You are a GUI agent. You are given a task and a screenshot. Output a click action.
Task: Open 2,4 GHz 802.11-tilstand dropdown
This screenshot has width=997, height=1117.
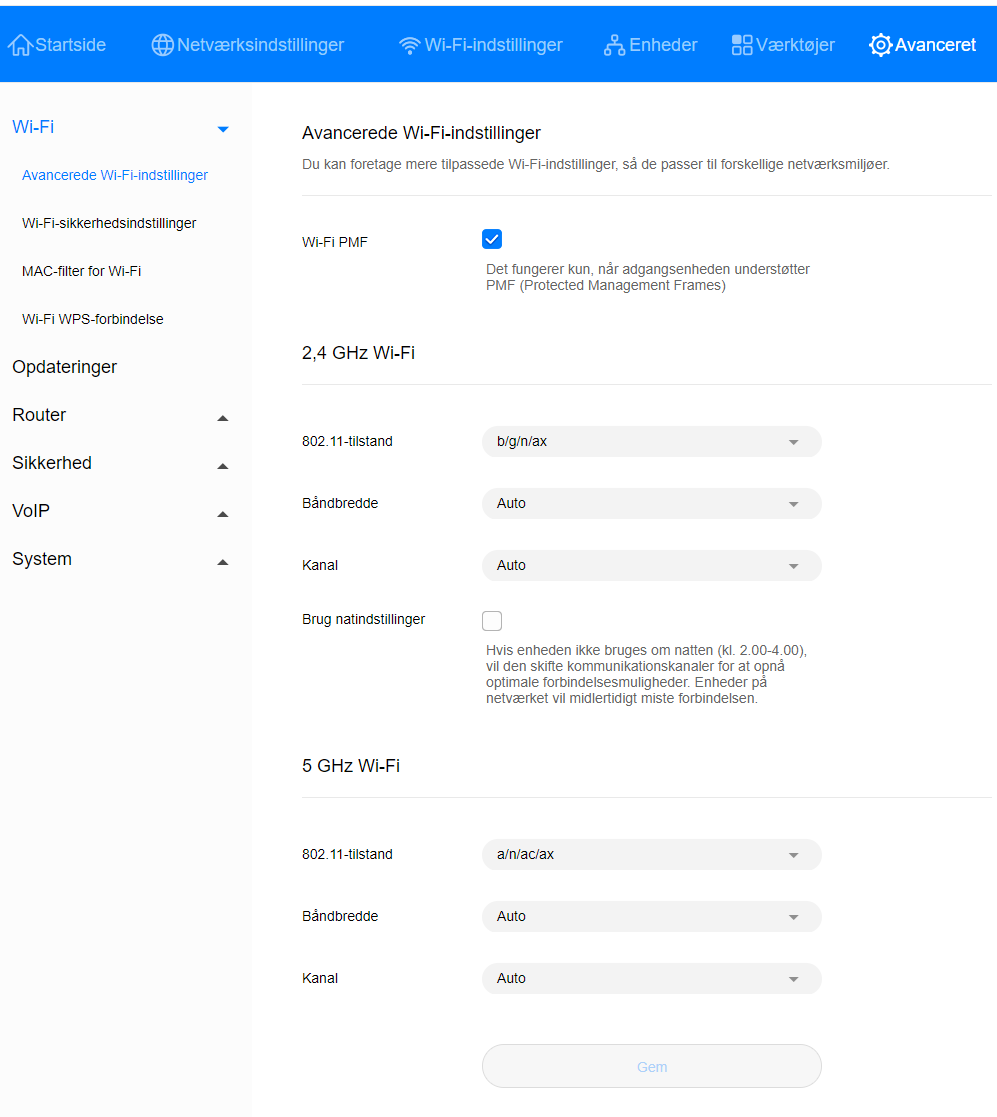[x=652, y=442]
